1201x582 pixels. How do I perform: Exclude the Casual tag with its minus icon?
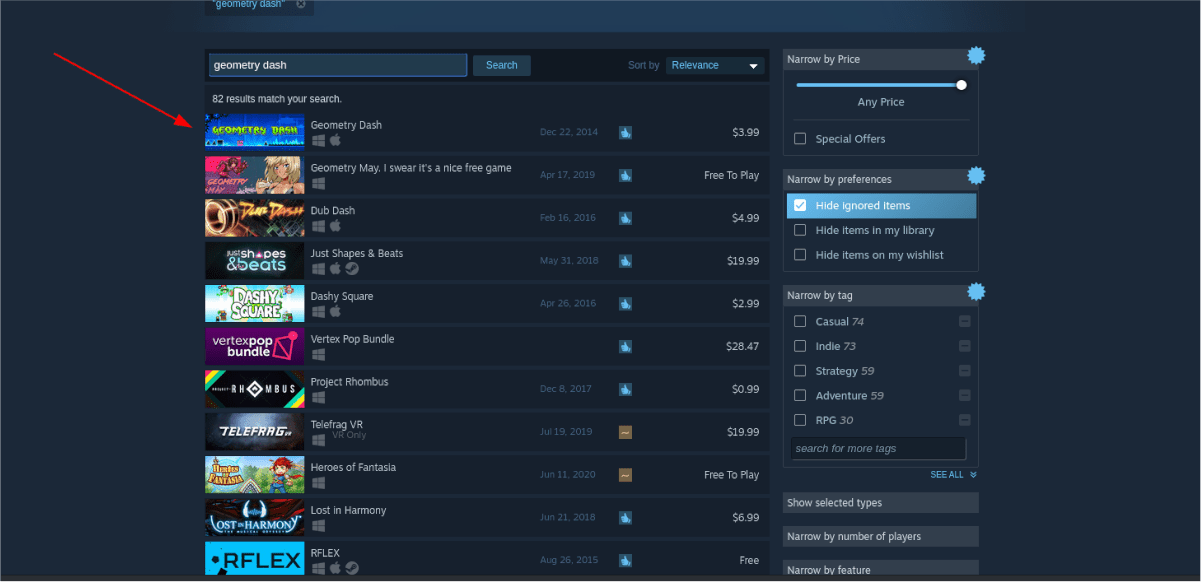click(964, 321)
